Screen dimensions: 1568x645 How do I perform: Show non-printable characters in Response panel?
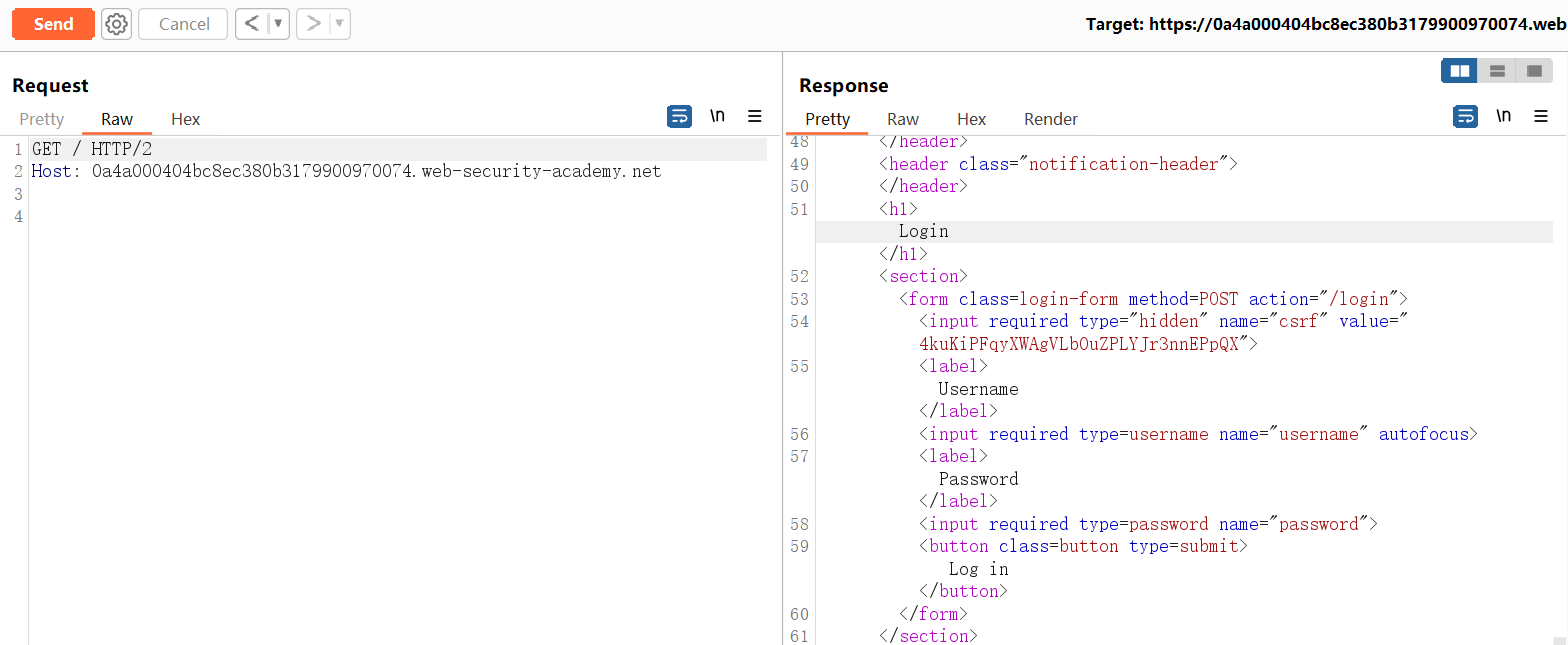pos(1503,117)
